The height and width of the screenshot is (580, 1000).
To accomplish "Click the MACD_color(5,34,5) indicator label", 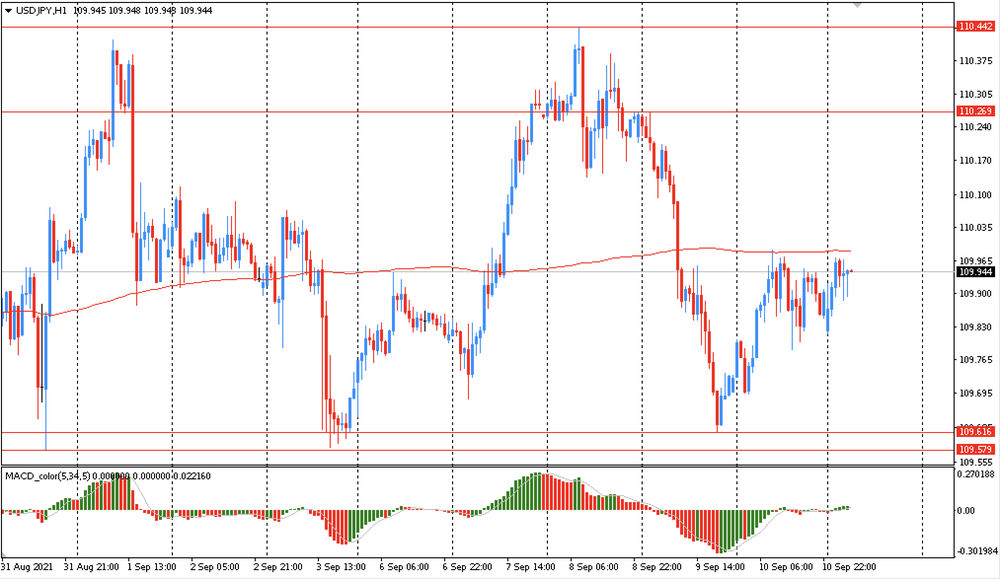I will (x=48, y=476).
